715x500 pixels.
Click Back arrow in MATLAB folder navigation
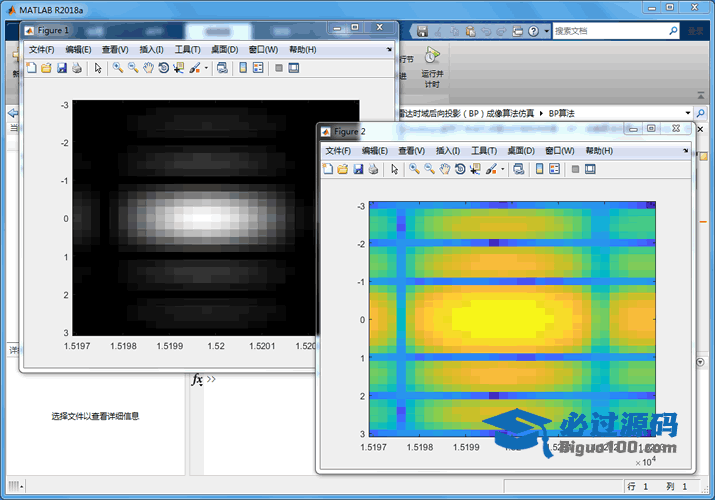click(x=13, y=113)
